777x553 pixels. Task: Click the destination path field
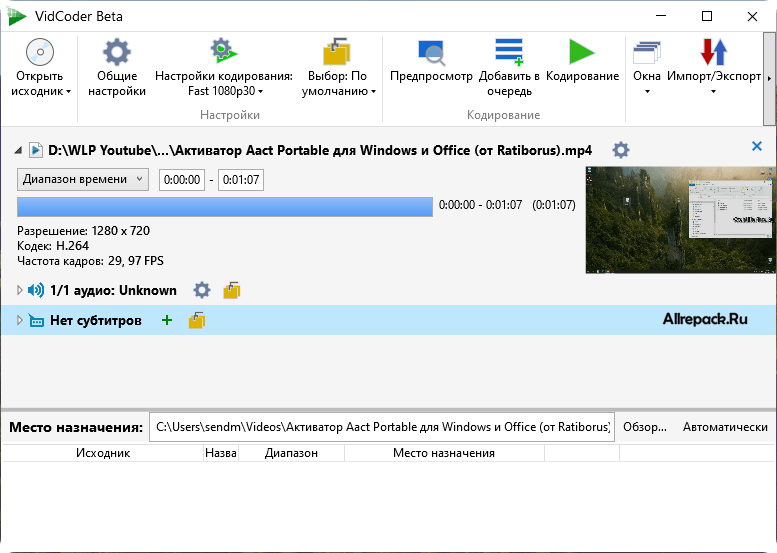click(x=382, y=427)
